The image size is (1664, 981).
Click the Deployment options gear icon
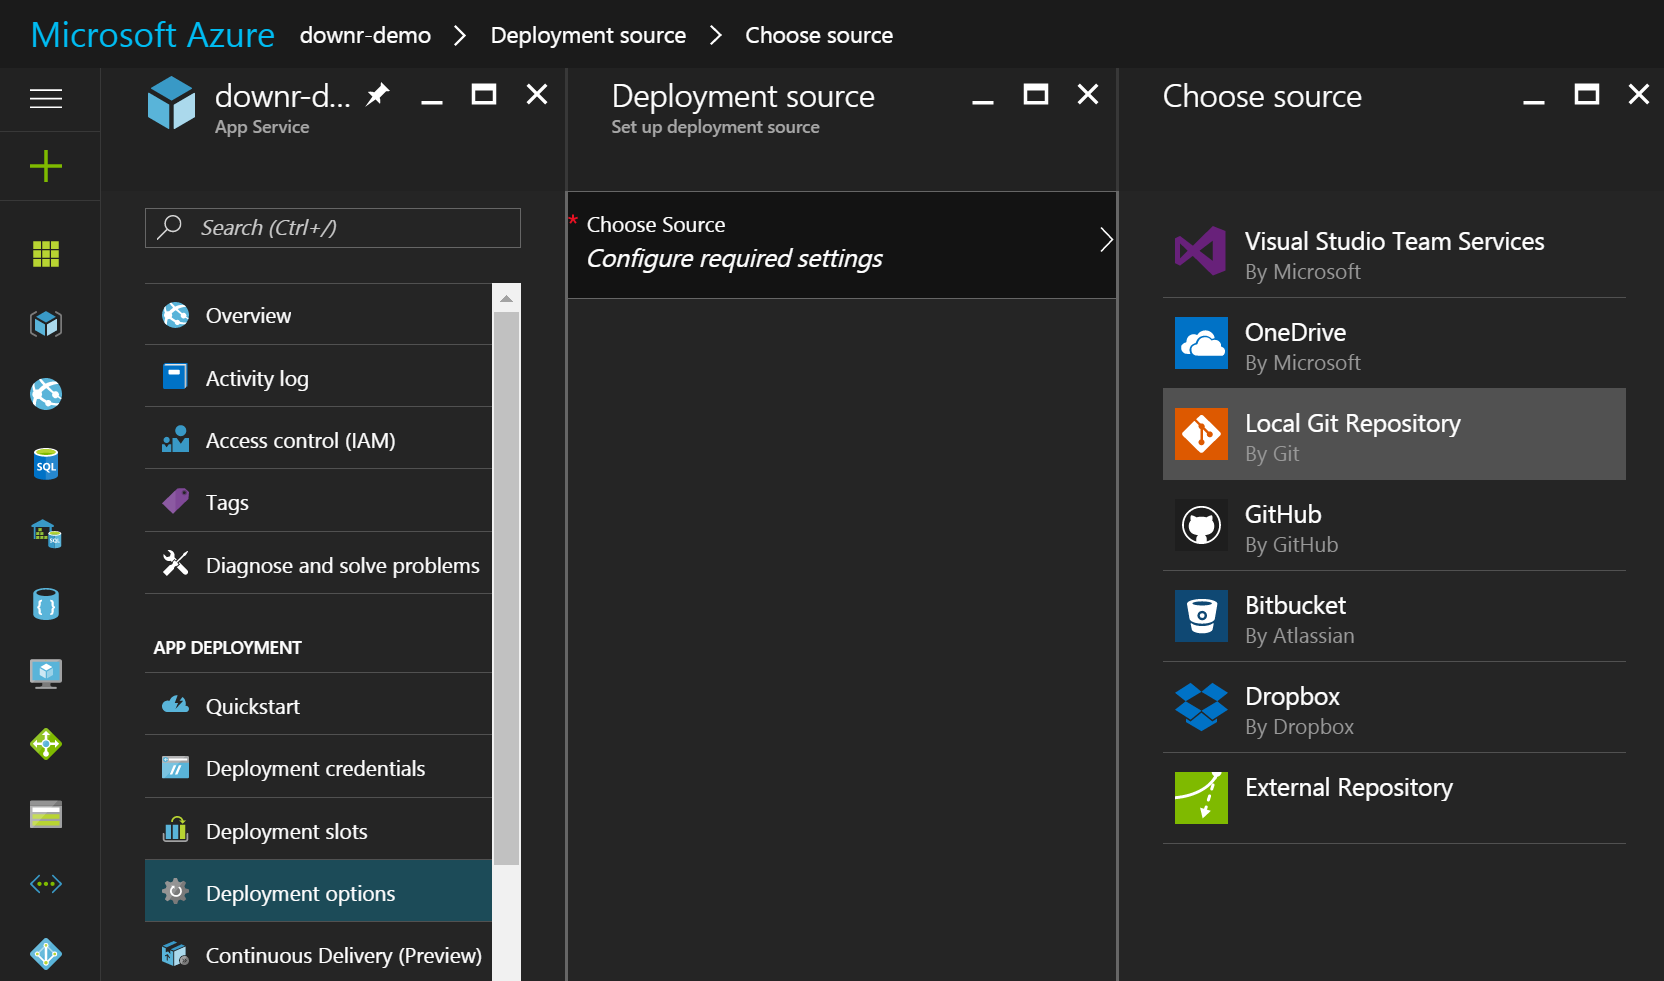tap(176, 891)
